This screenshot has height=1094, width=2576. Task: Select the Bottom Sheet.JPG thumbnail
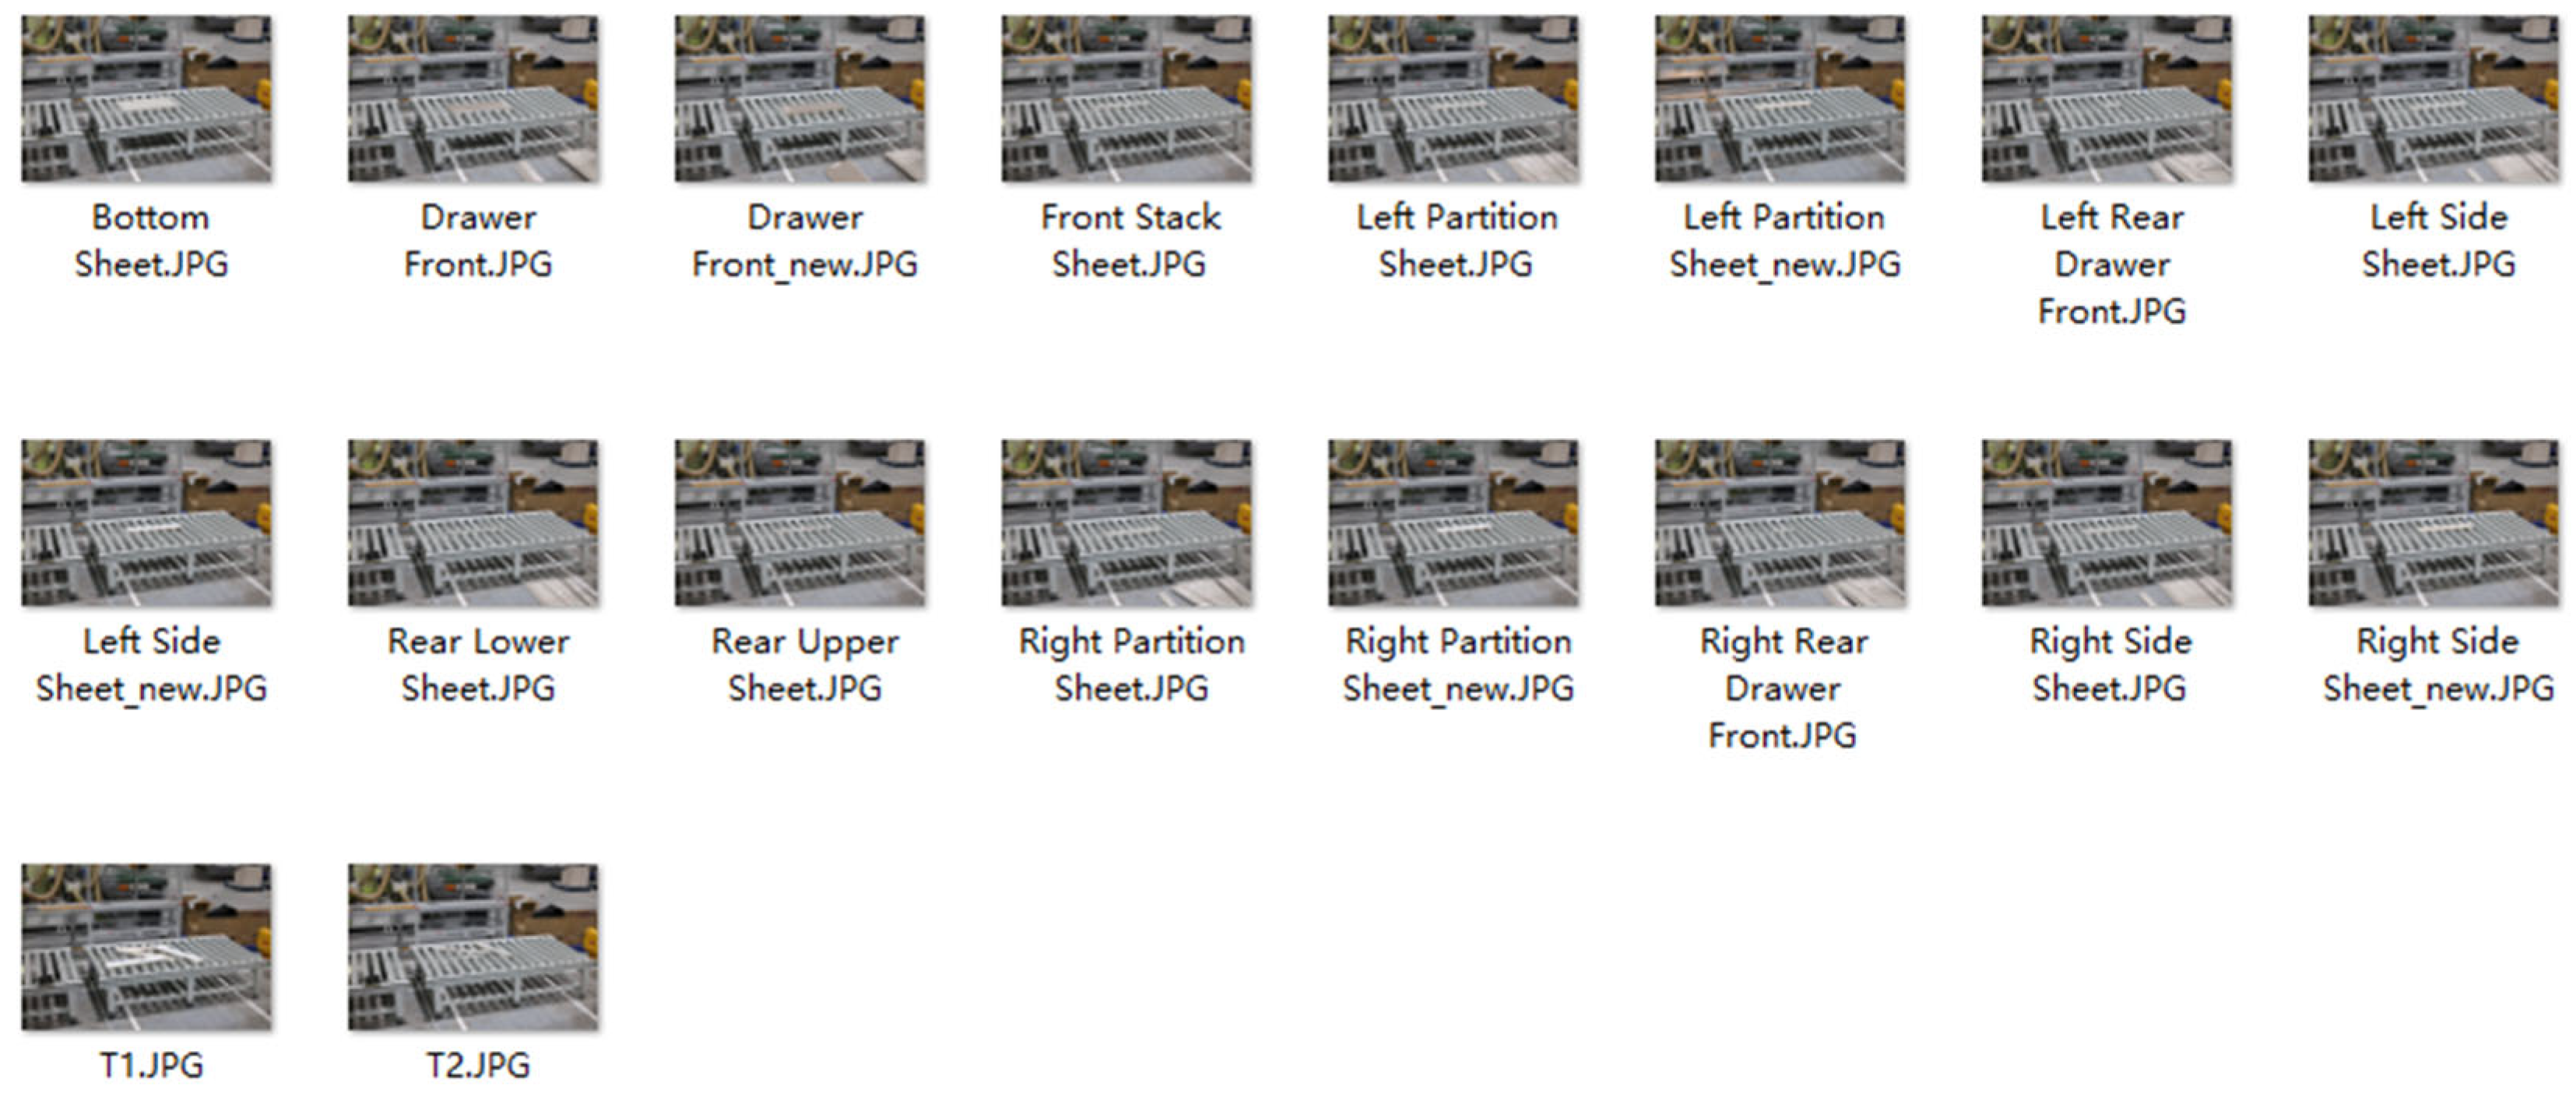coord(146,98)
